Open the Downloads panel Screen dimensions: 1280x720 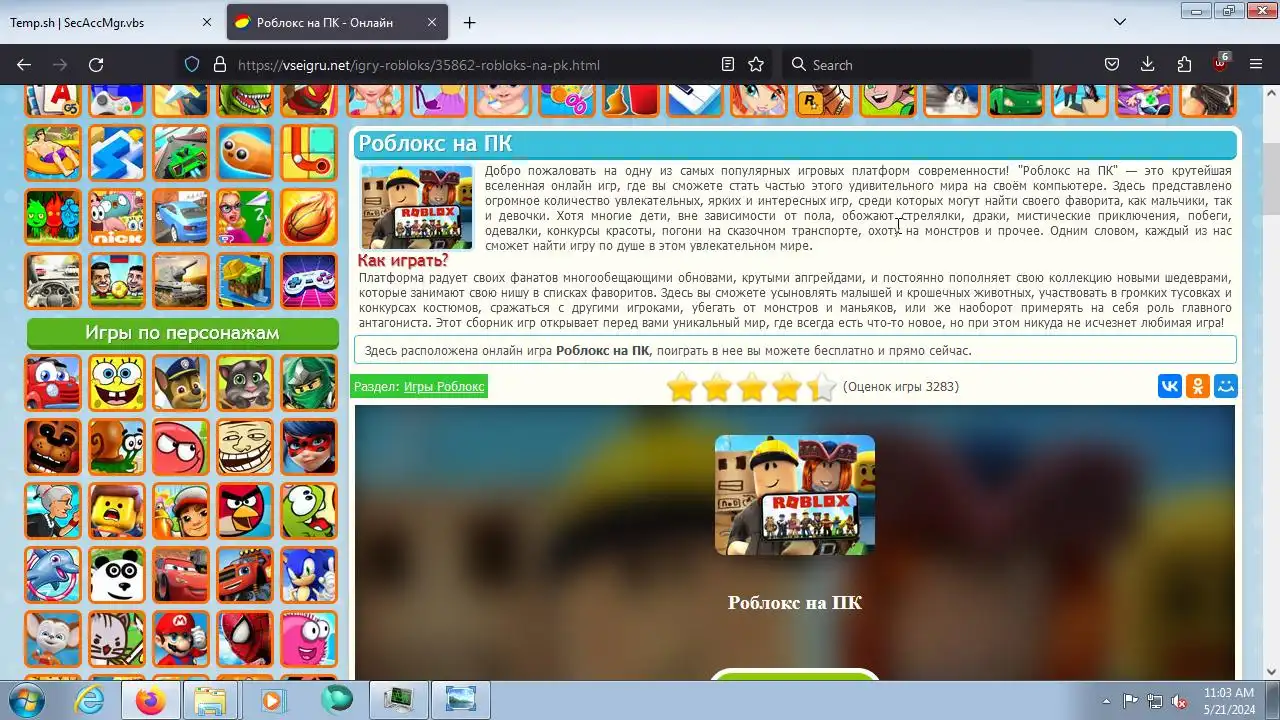(1148, 64)
